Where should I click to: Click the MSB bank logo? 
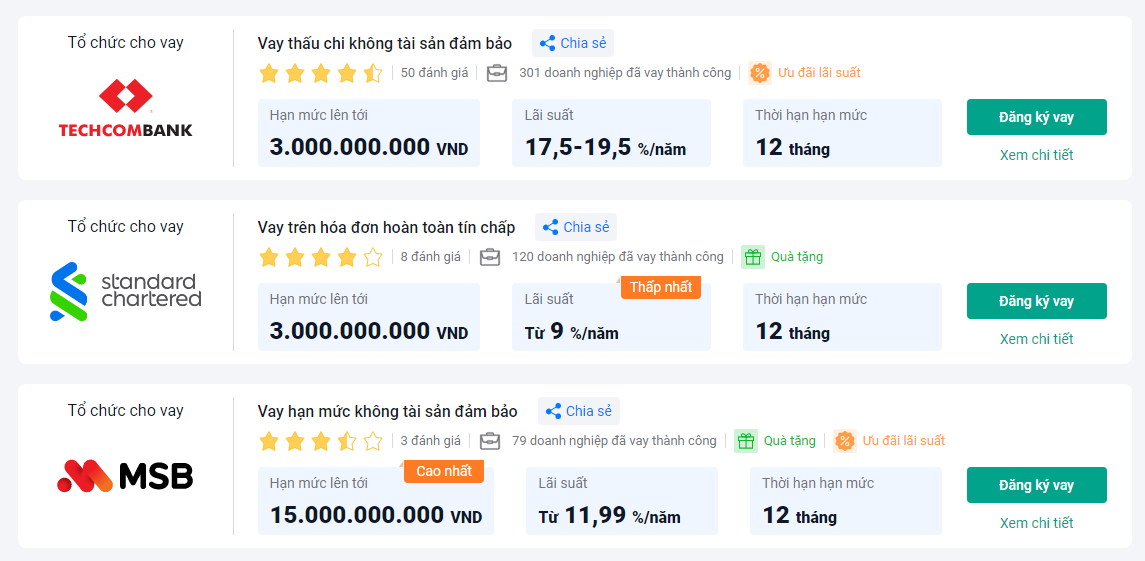pos(125,476)
